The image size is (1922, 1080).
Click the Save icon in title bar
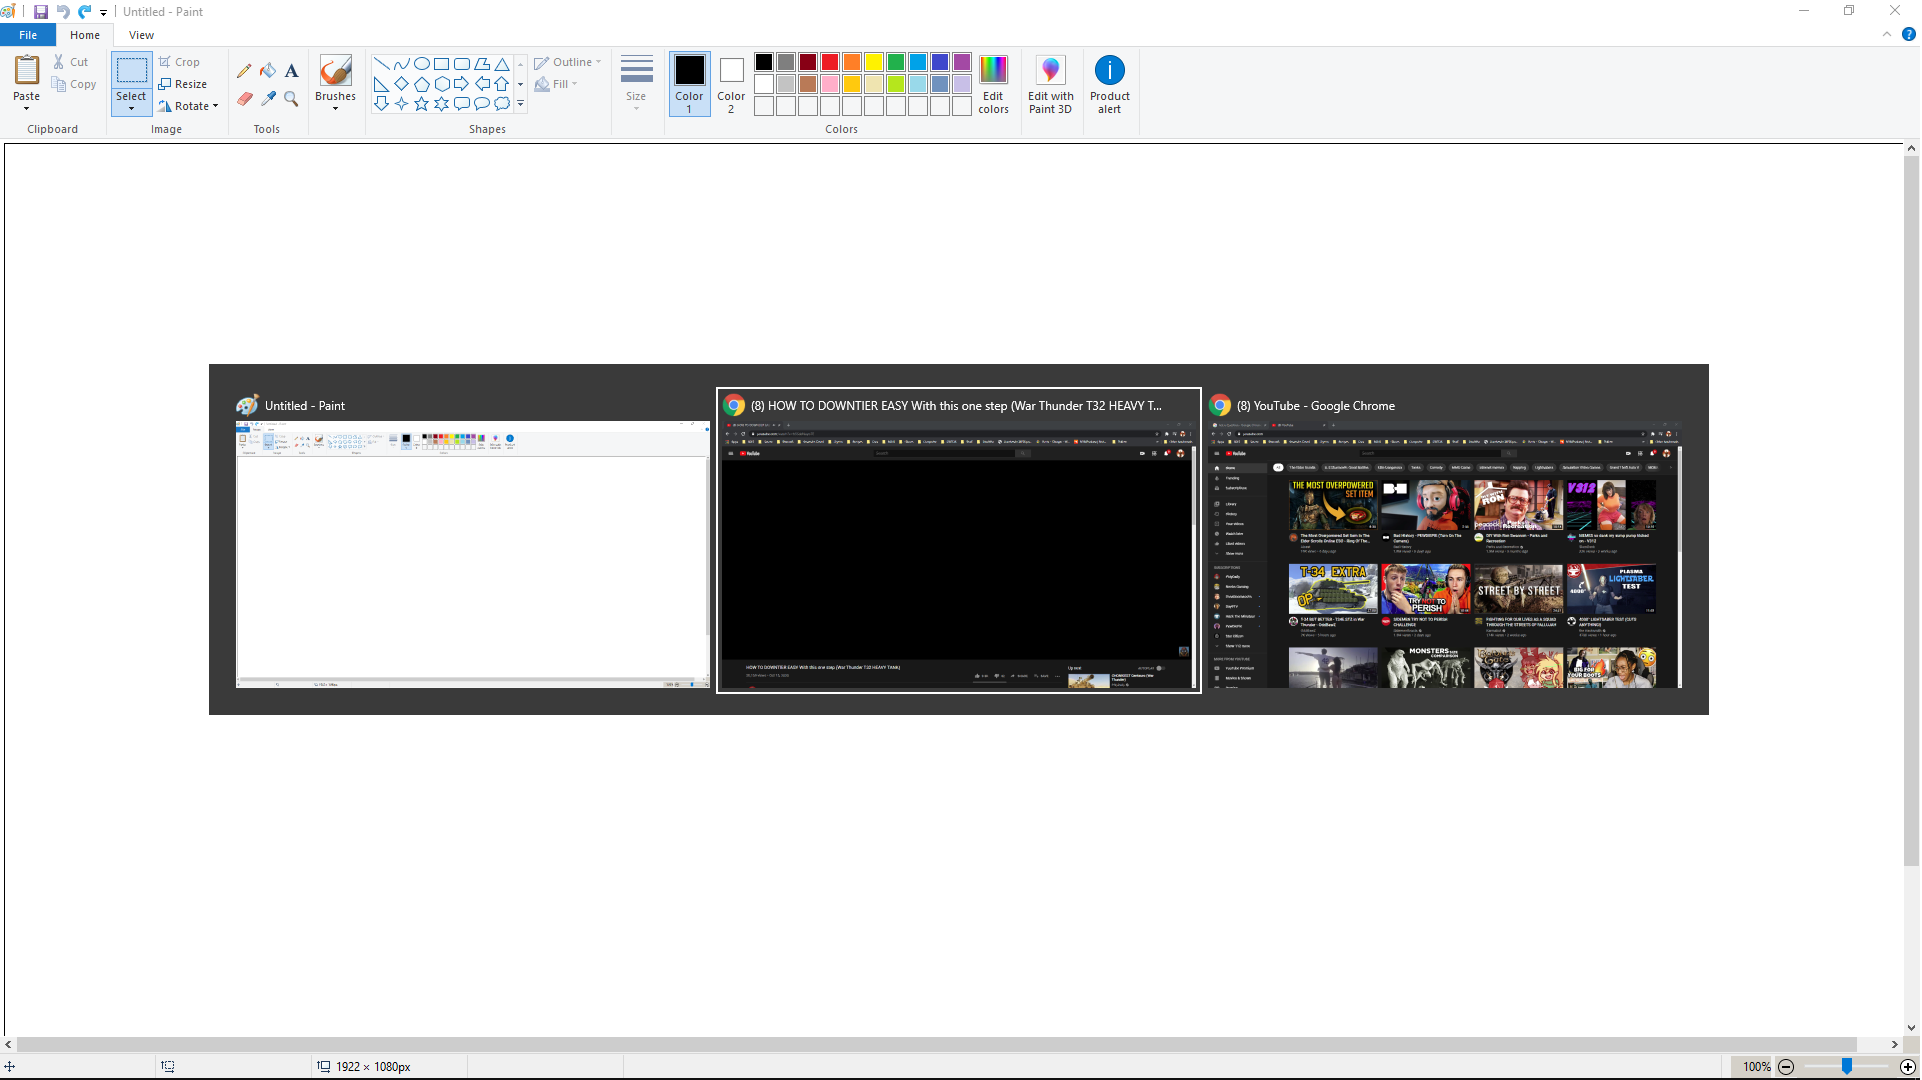click(41, 12)
